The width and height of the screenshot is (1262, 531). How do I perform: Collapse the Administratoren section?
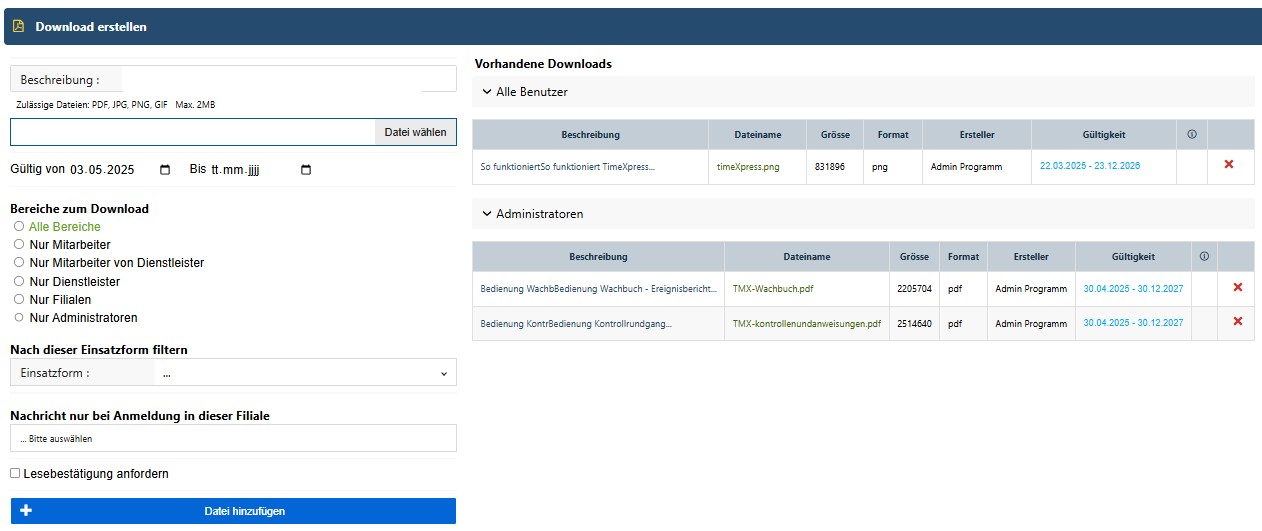click(487, 213)
